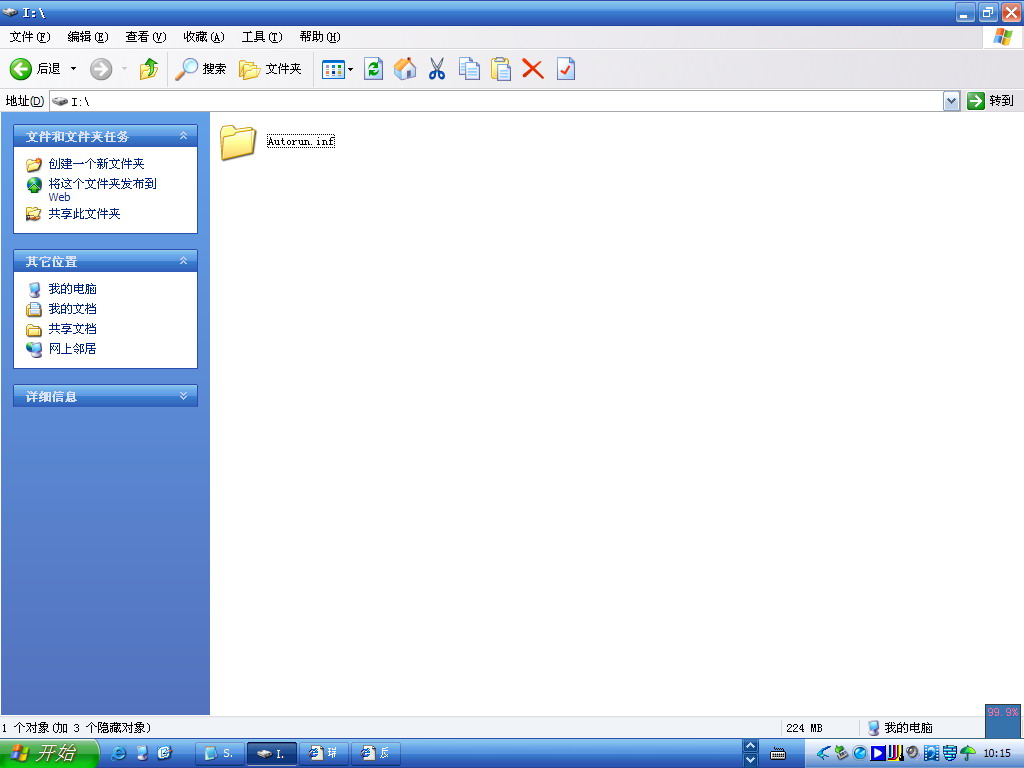Switch to the fourth taskbar IE window
The height and width of the screenshot is (768, 1024).
pyautogui.click(x=376, y=754)
